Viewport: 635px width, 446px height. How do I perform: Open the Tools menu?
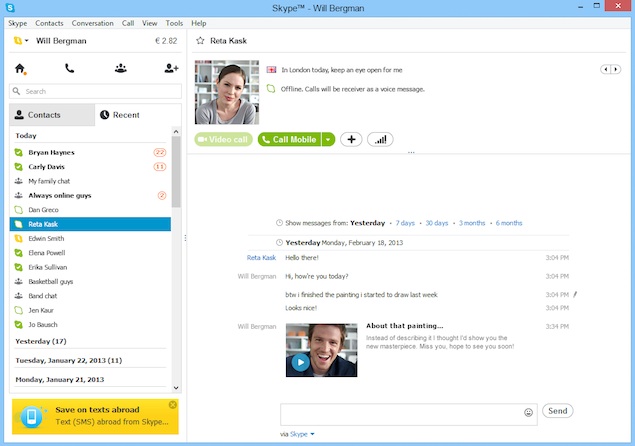tap(174, 22)
